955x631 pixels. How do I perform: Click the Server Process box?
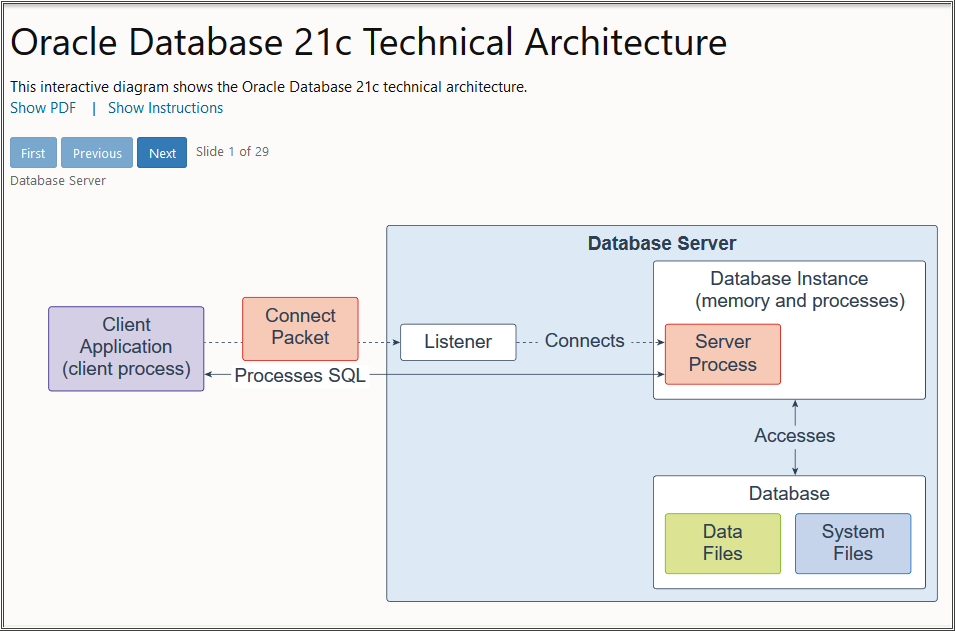[722, 354]
